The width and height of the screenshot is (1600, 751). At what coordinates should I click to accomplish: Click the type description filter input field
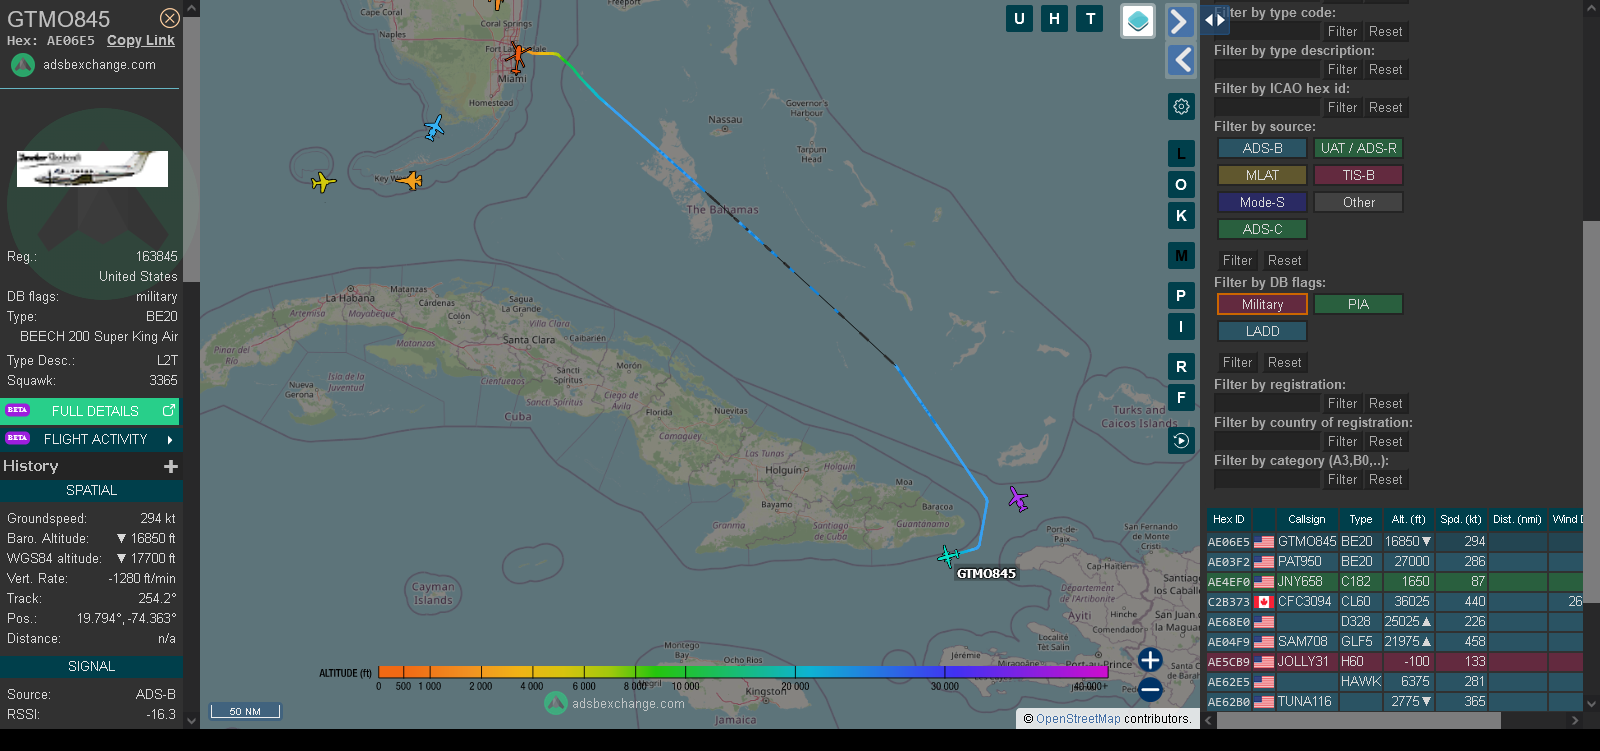point(1267,69)
